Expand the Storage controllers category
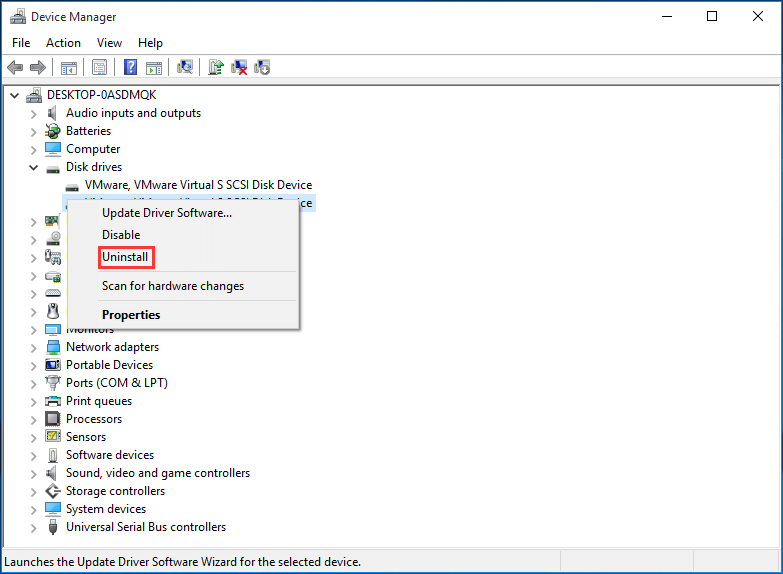 33,492
